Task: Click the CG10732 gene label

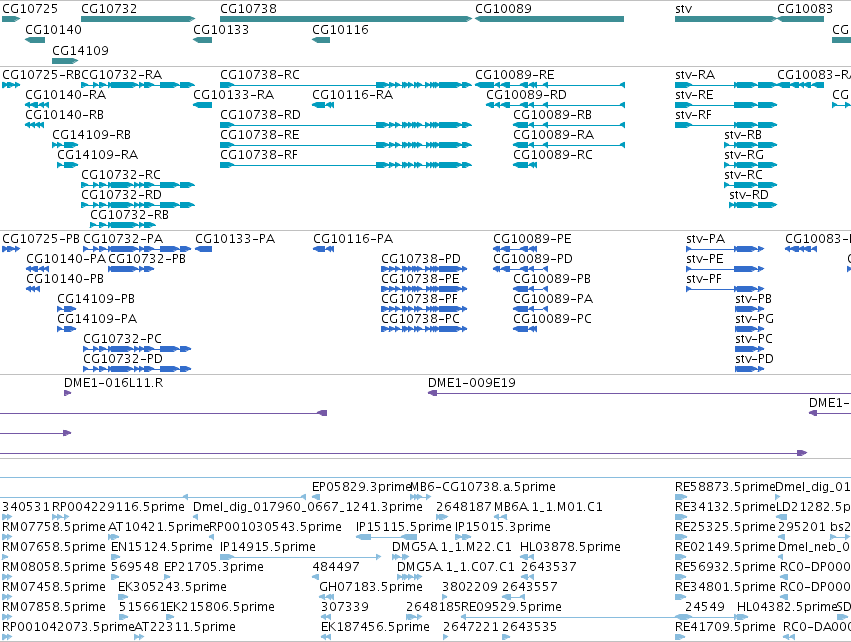Action: pyautogui.click(x=109, y=9)
